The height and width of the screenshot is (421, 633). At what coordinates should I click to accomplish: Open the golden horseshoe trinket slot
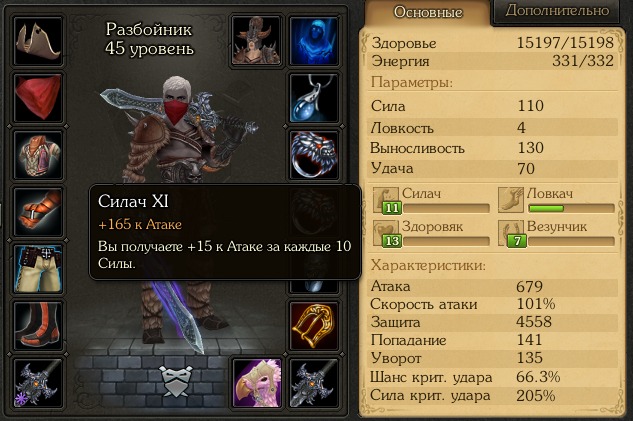(x=314, y=326)
